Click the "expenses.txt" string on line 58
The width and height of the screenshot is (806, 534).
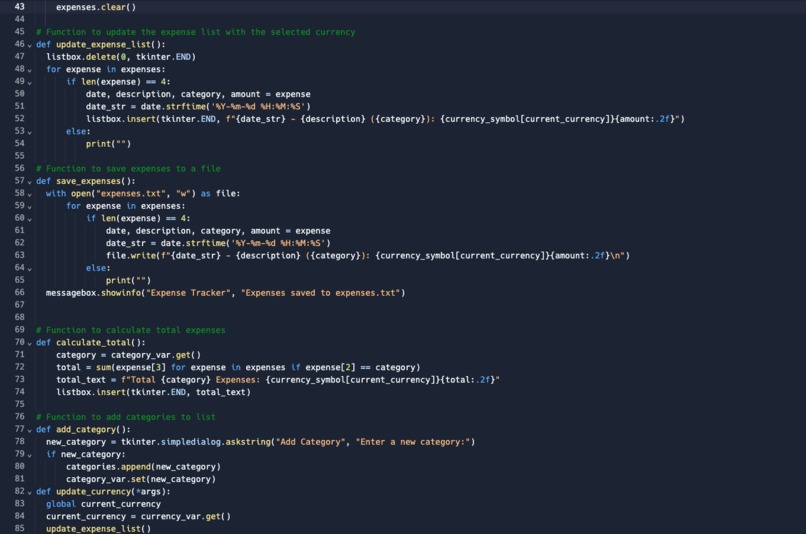[131, 193]
